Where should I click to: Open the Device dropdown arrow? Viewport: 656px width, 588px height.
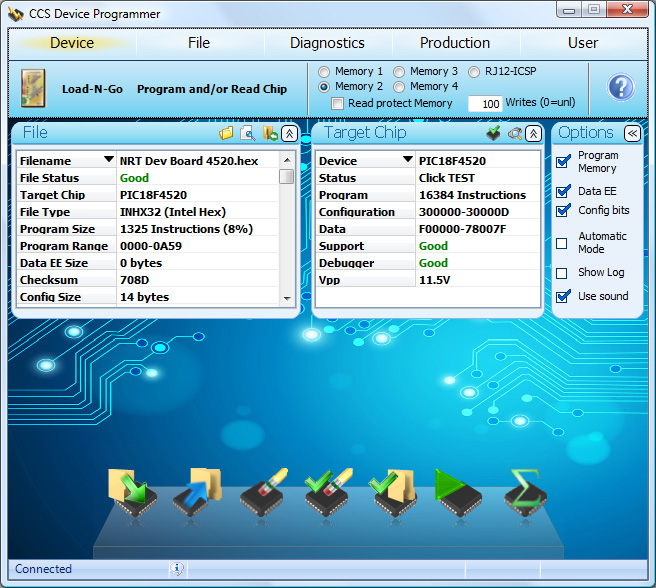(407, 161)
